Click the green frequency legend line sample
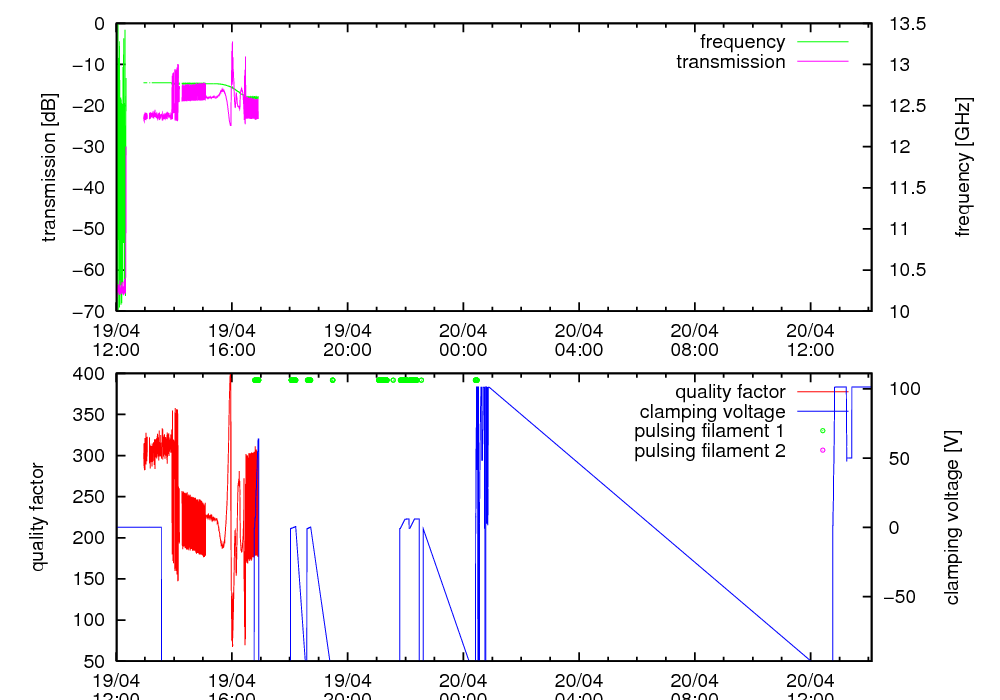Viewport: 1000px width, 700px height. (821, 42)
